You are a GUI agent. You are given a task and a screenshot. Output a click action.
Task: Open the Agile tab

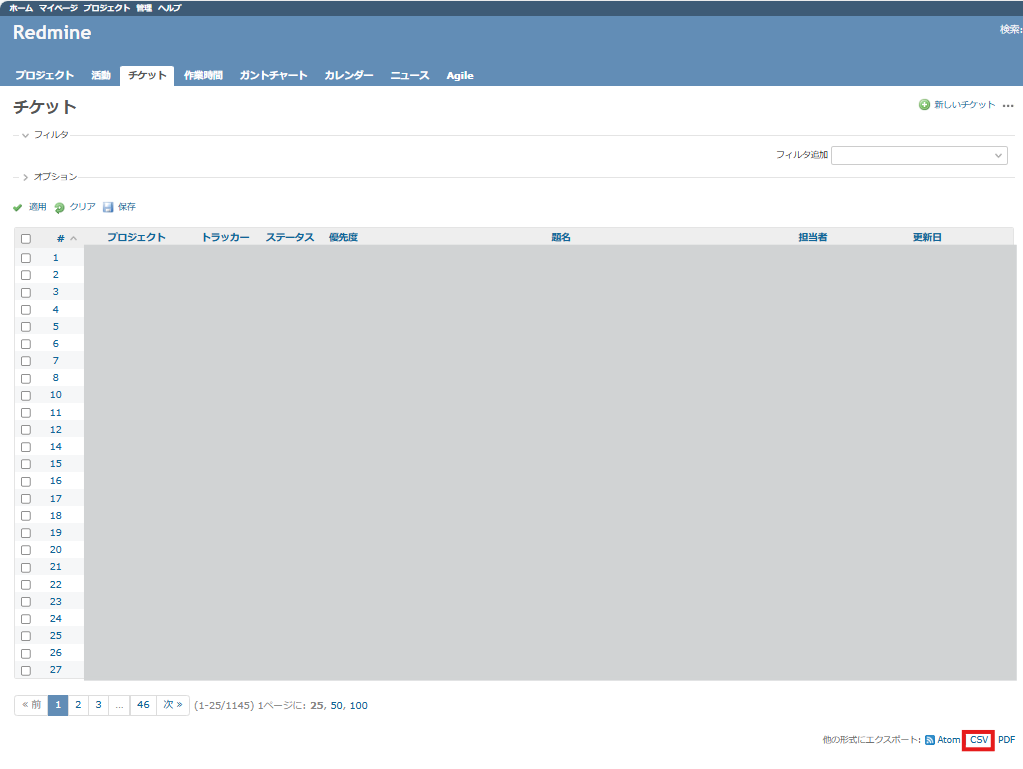tap(460, 74)
